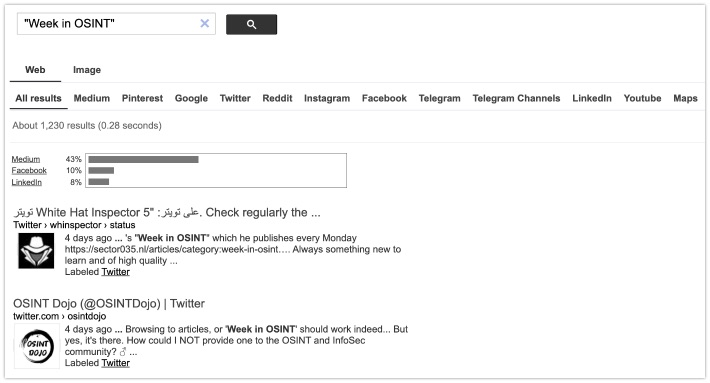Viewport: 710px width, 383px height.
Task: Filter results by Pinterest
Action: point(142,98)
